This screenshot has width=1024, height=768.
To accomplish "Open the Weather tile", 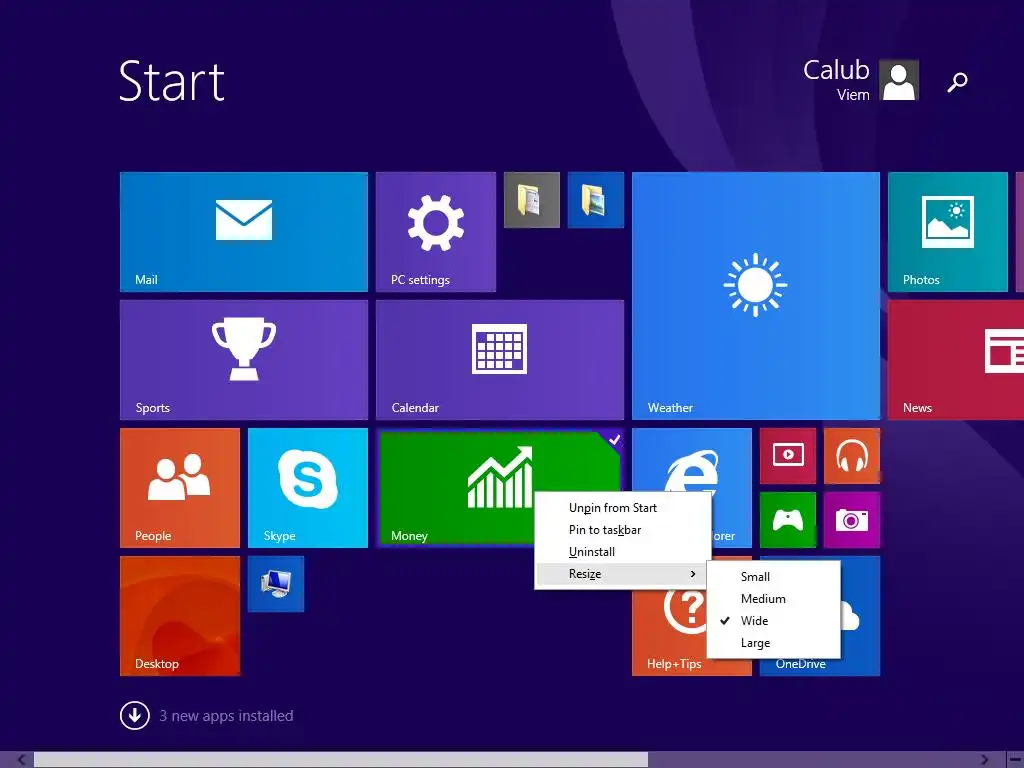I will coord(756,296).
